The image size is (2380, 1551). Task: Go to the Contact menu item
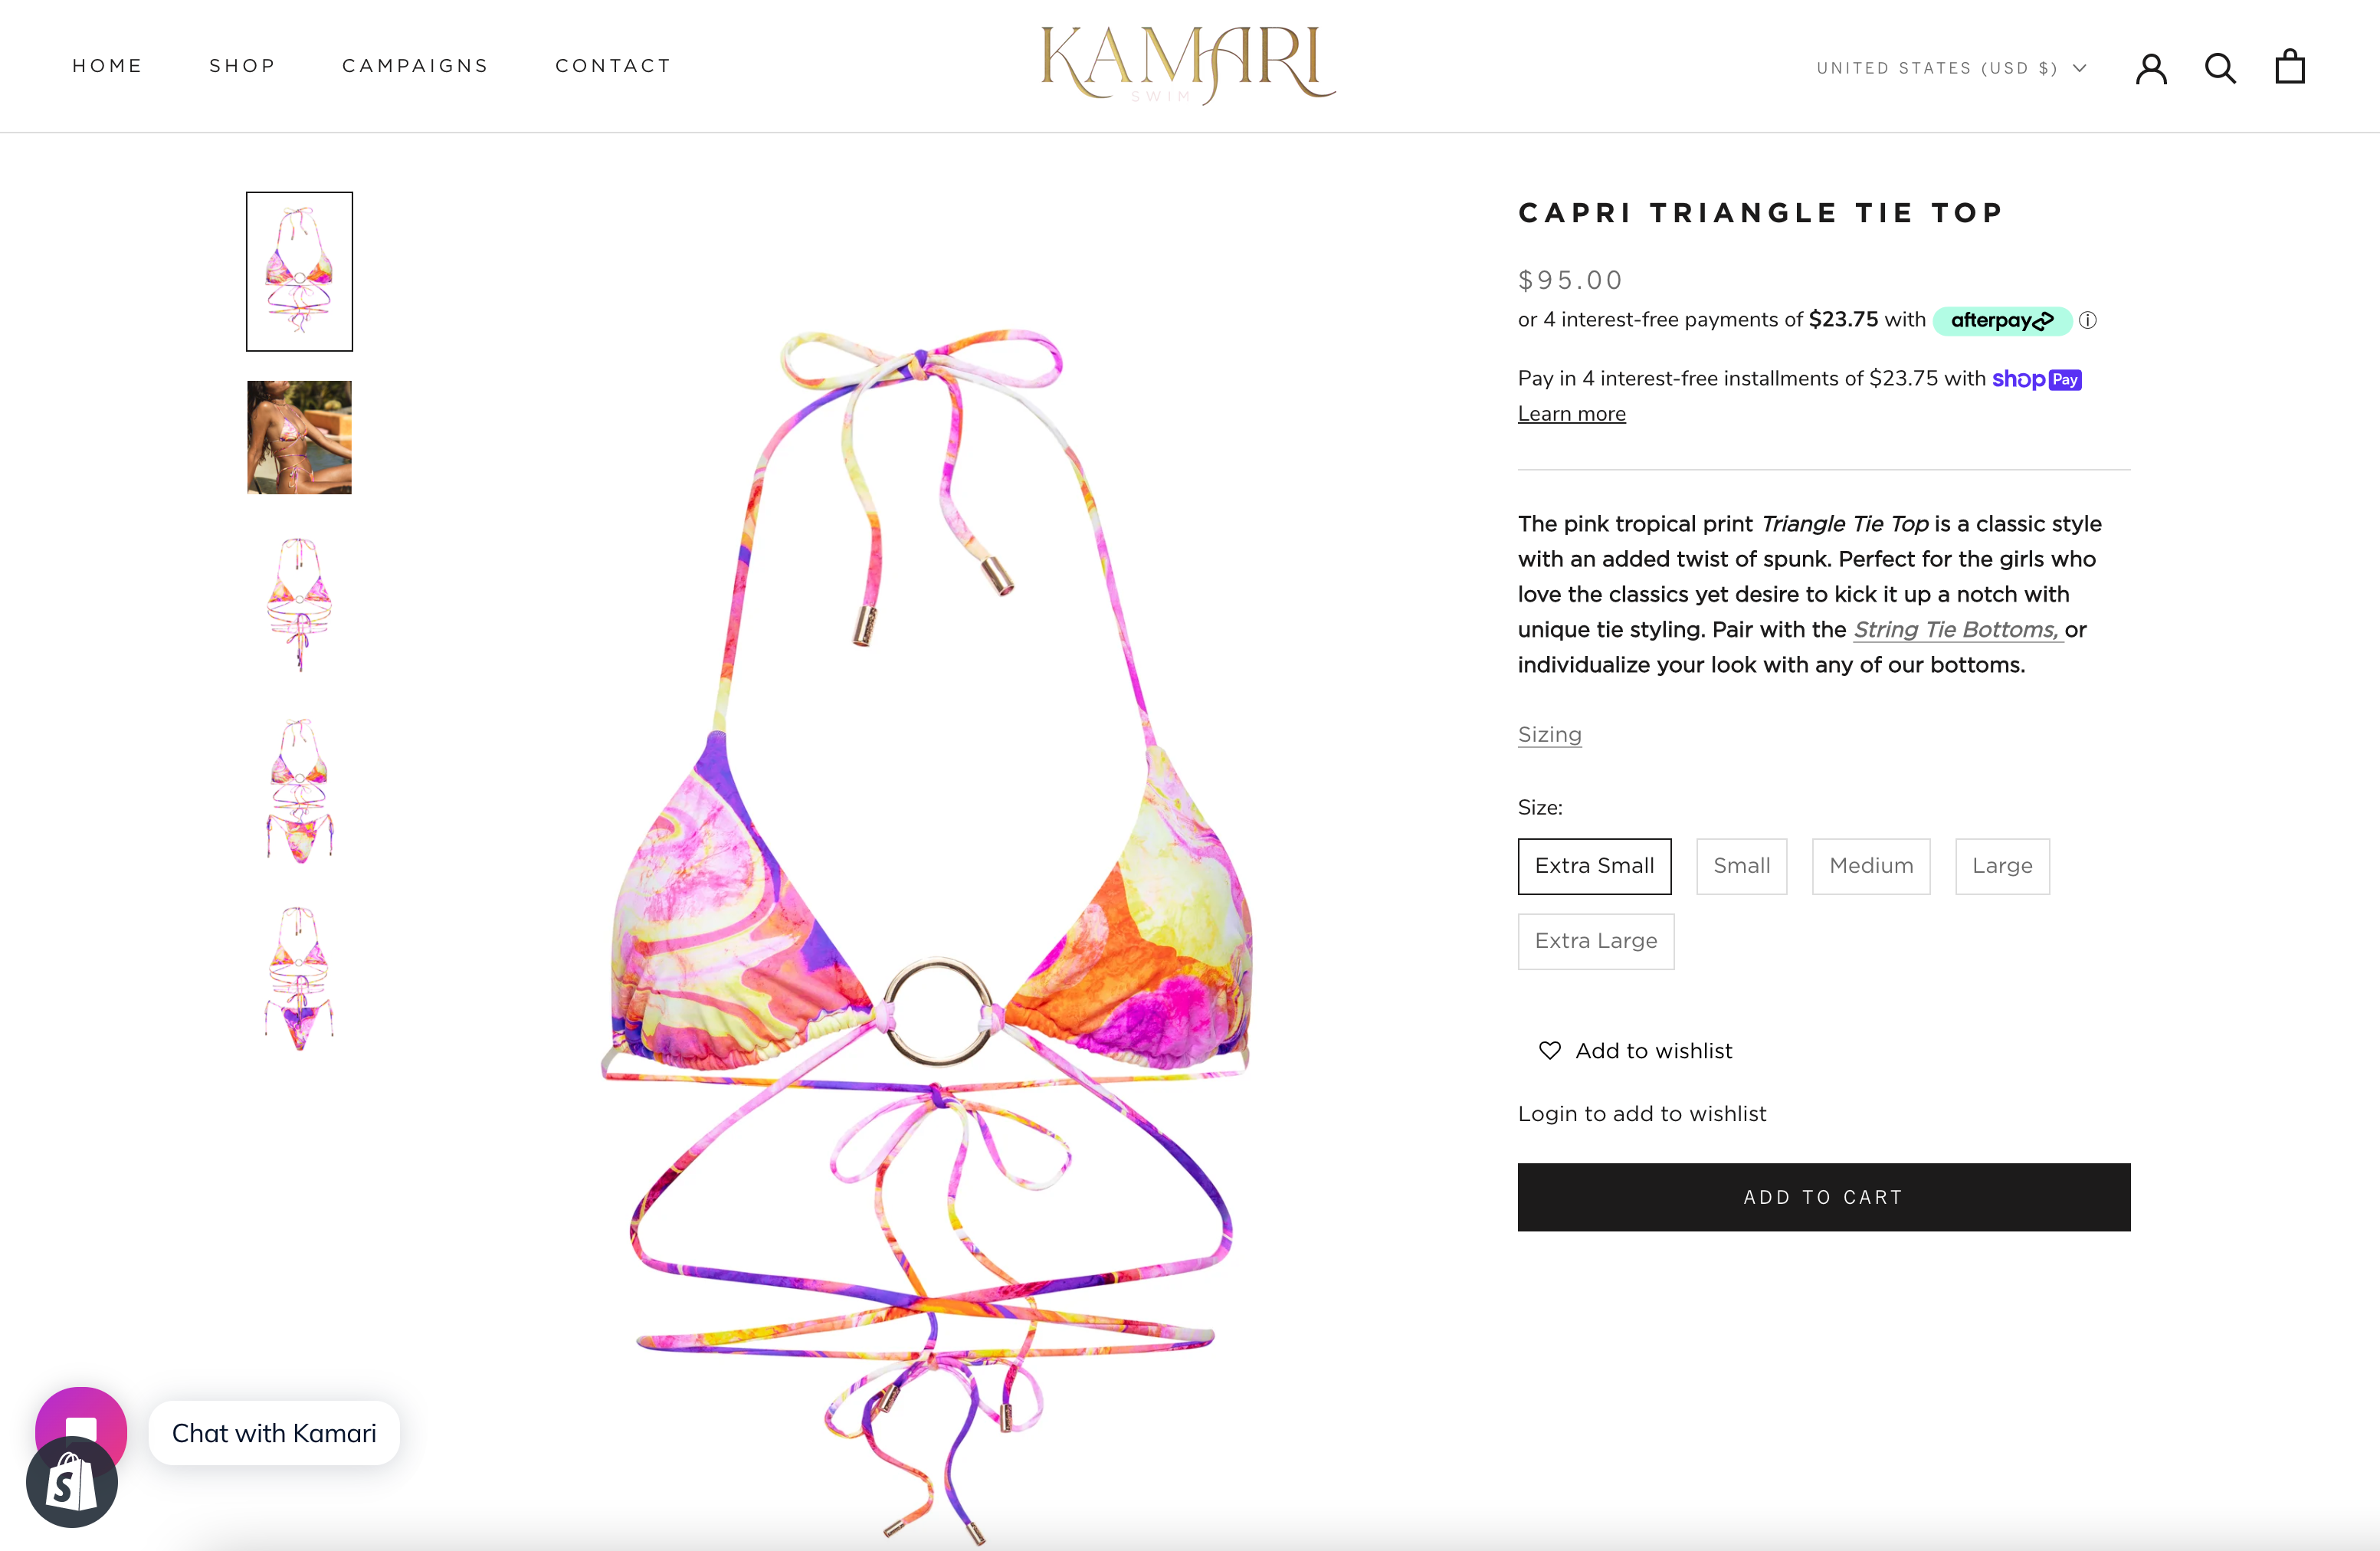(613, 66)
